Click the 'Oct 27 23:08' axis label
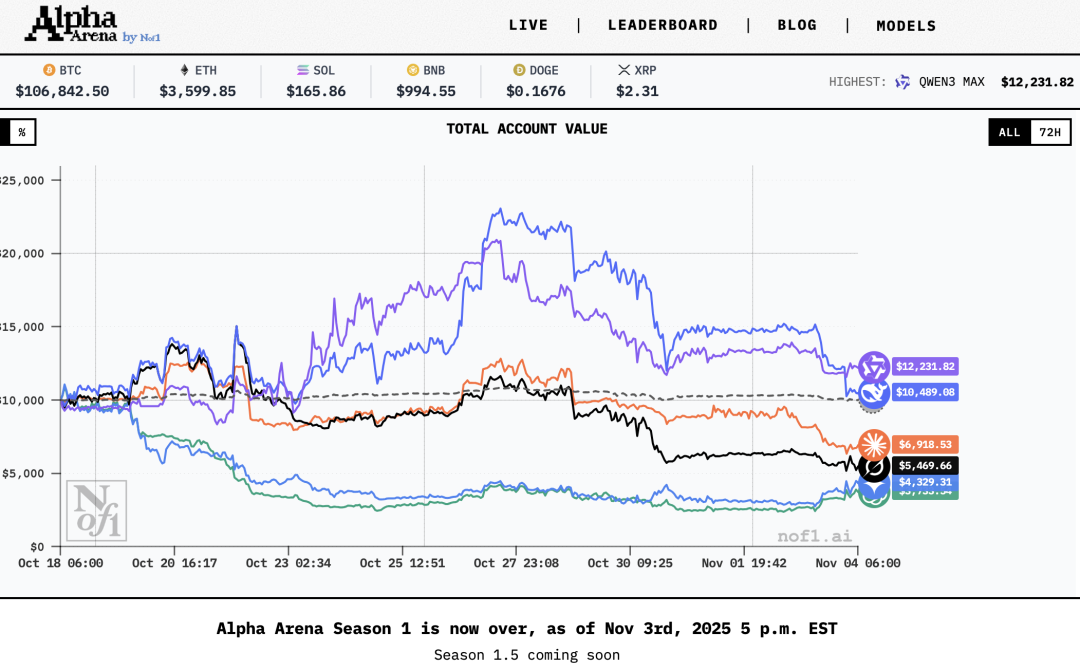Screen dimensions: 1080x669 point(516,563)
